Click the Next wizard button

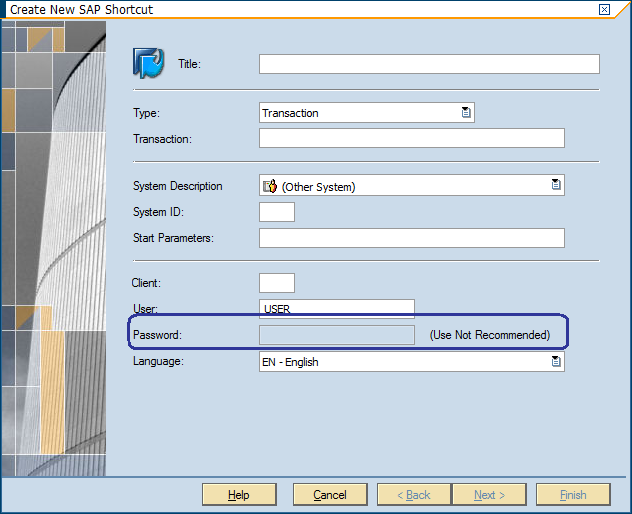tap(489, 495)
